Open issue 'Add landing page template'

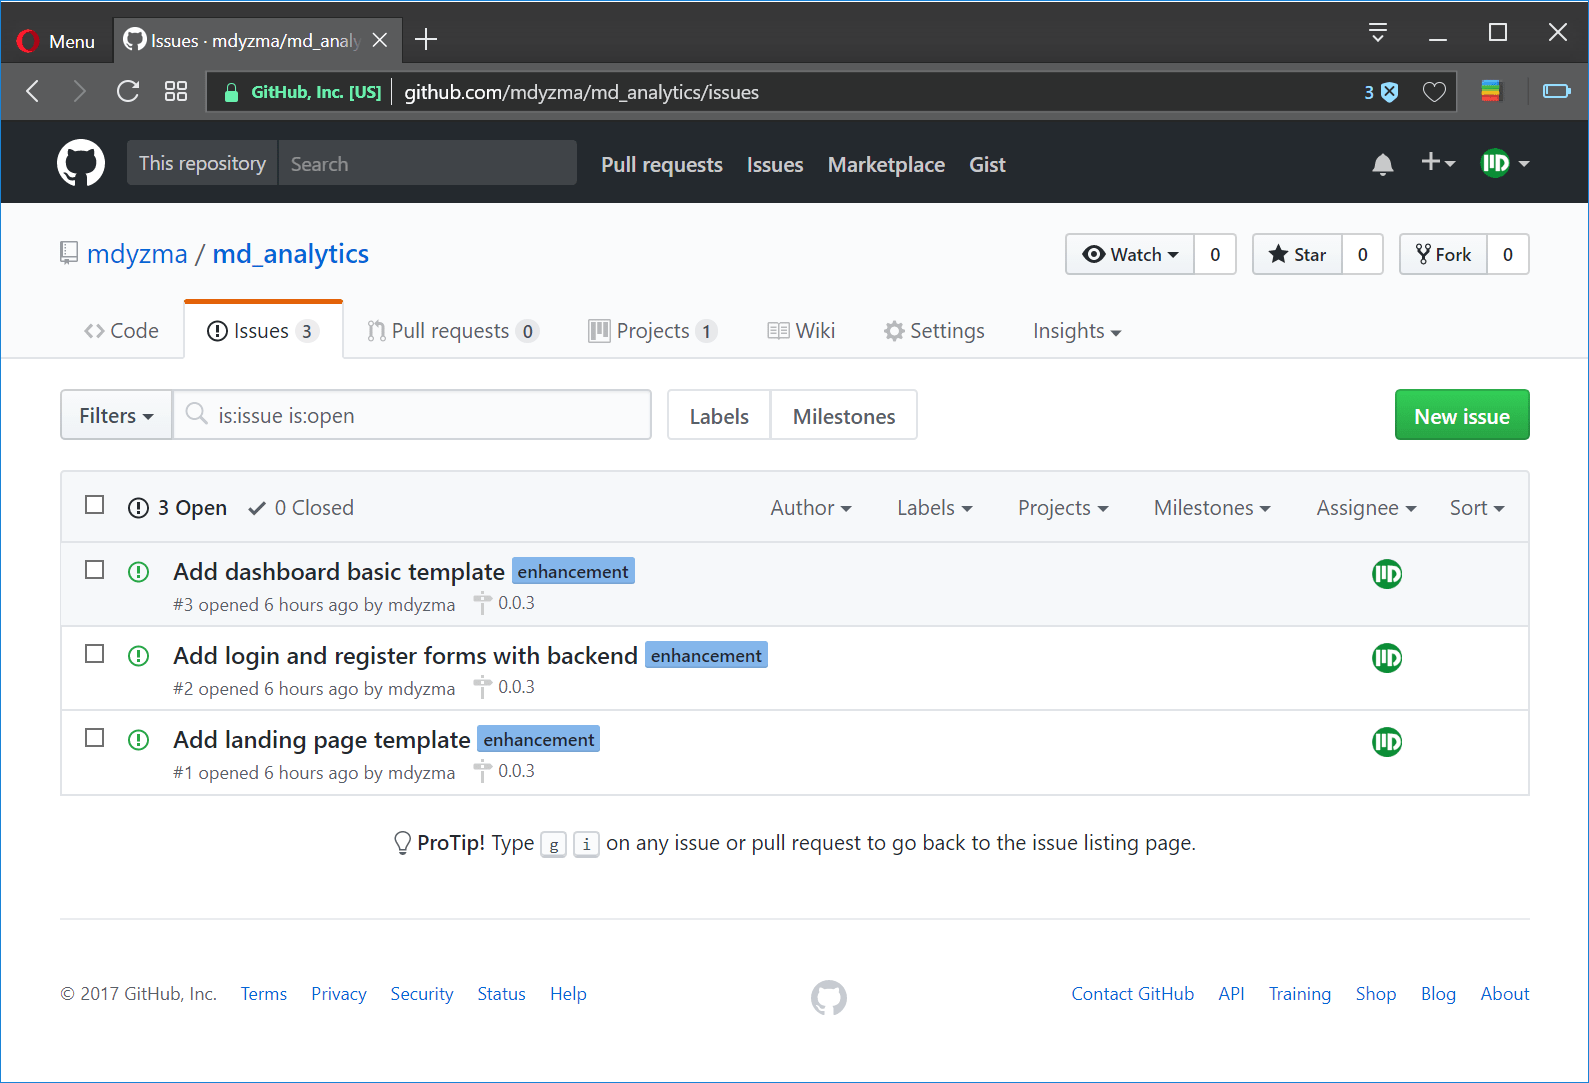coord(321,740)
